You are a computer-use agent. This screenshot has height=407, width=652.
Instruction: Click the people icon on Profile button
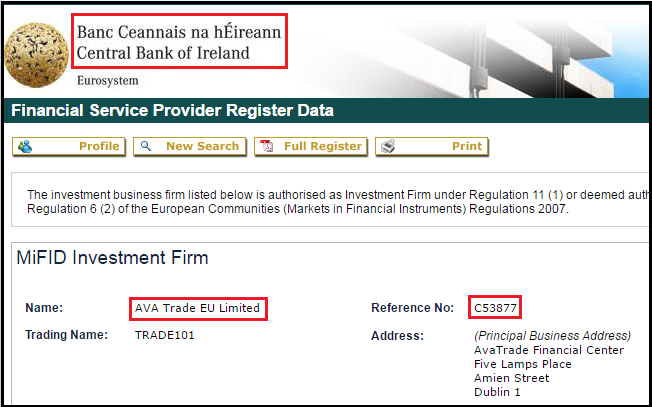[x=25, y=146]
